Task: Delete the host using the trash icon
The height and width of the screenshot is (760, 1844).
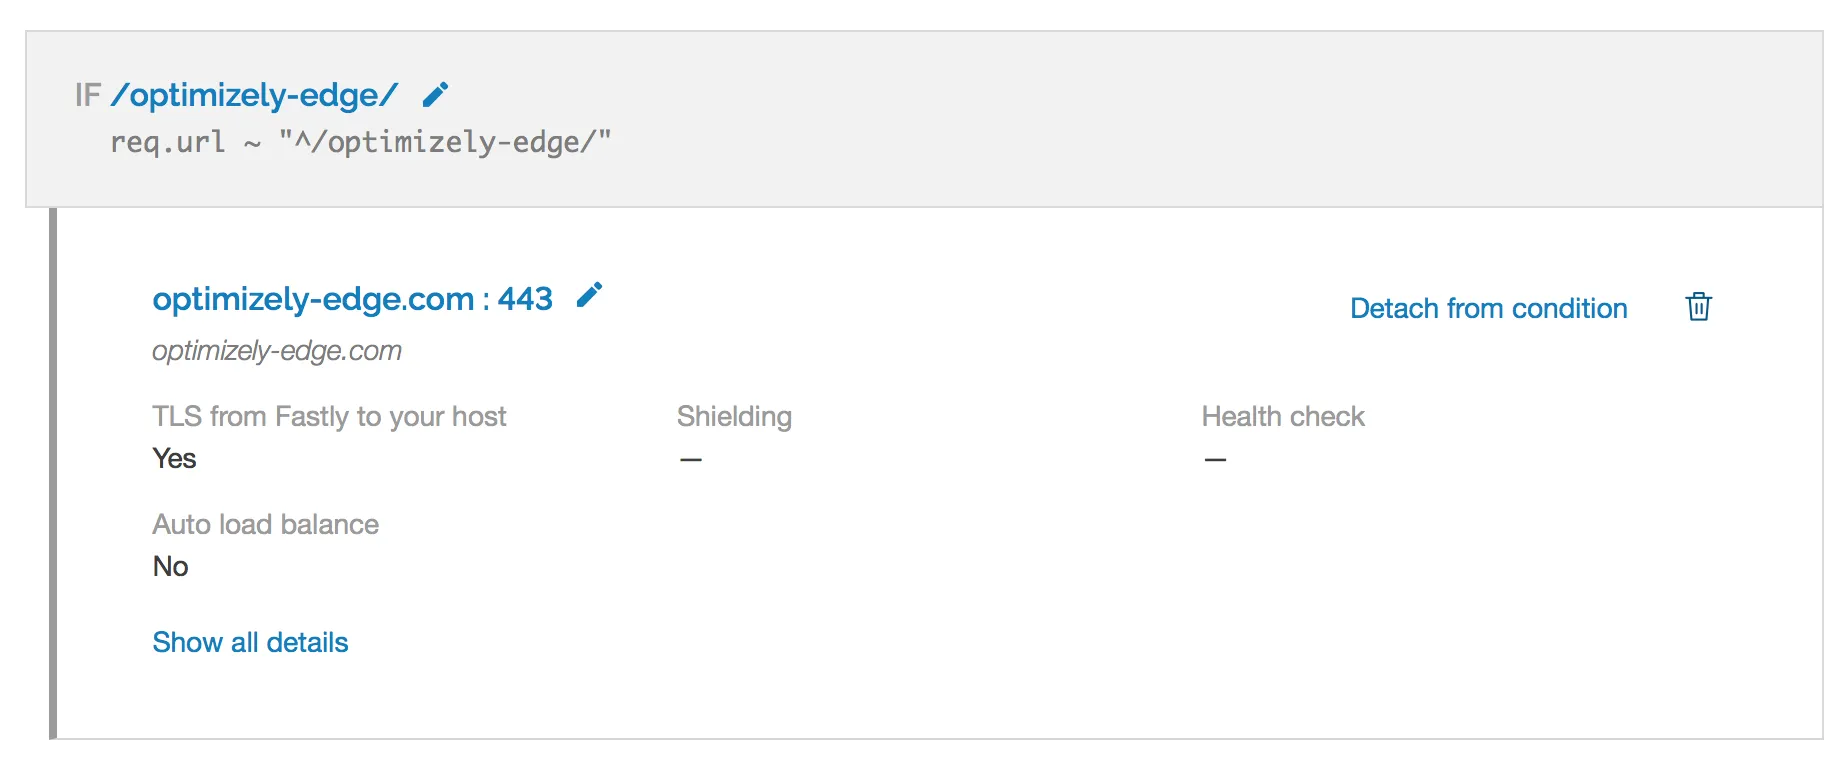Action: [1698, 306]
